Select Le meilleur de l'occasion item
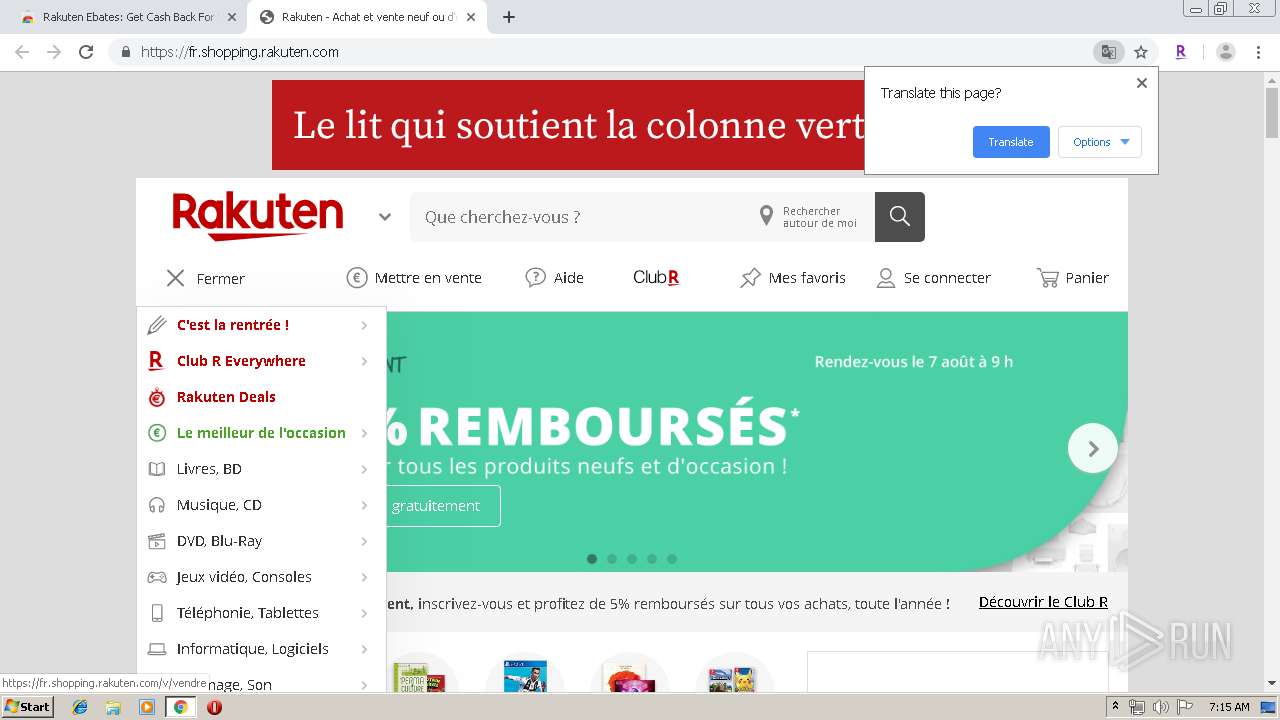Image resolution: width=1280 pixels, height=720 pixels. pyautogui.click(x=261, y=433)
